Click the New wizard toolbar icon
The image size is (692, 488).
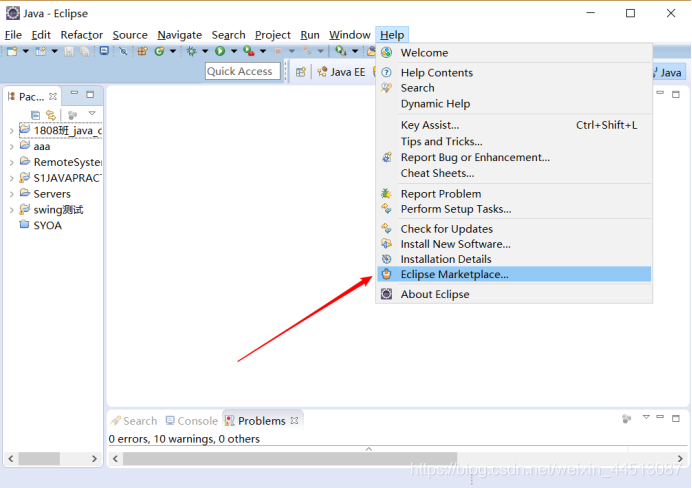[12, 52]
